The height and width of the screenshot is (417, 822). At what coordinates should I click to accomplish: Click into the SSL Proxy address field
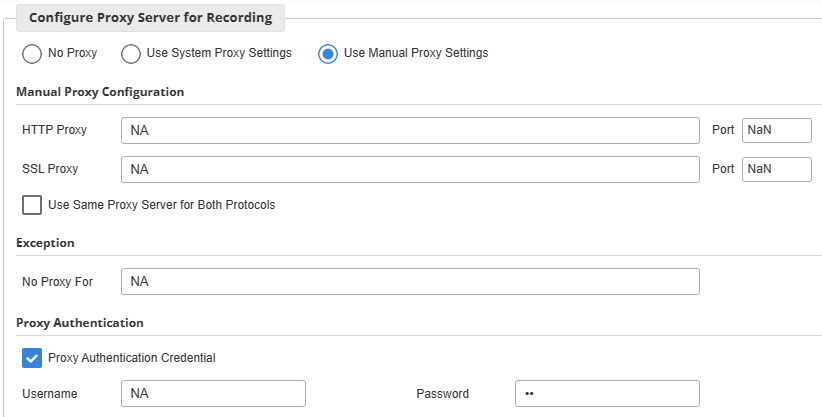point(410,169)
